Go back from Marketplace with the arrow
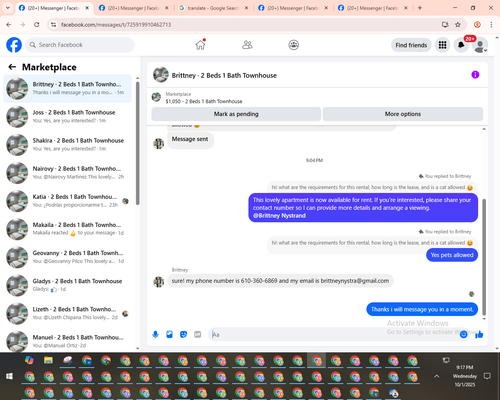The width and height of the screenshot is (500, 400). click(12, 67)
